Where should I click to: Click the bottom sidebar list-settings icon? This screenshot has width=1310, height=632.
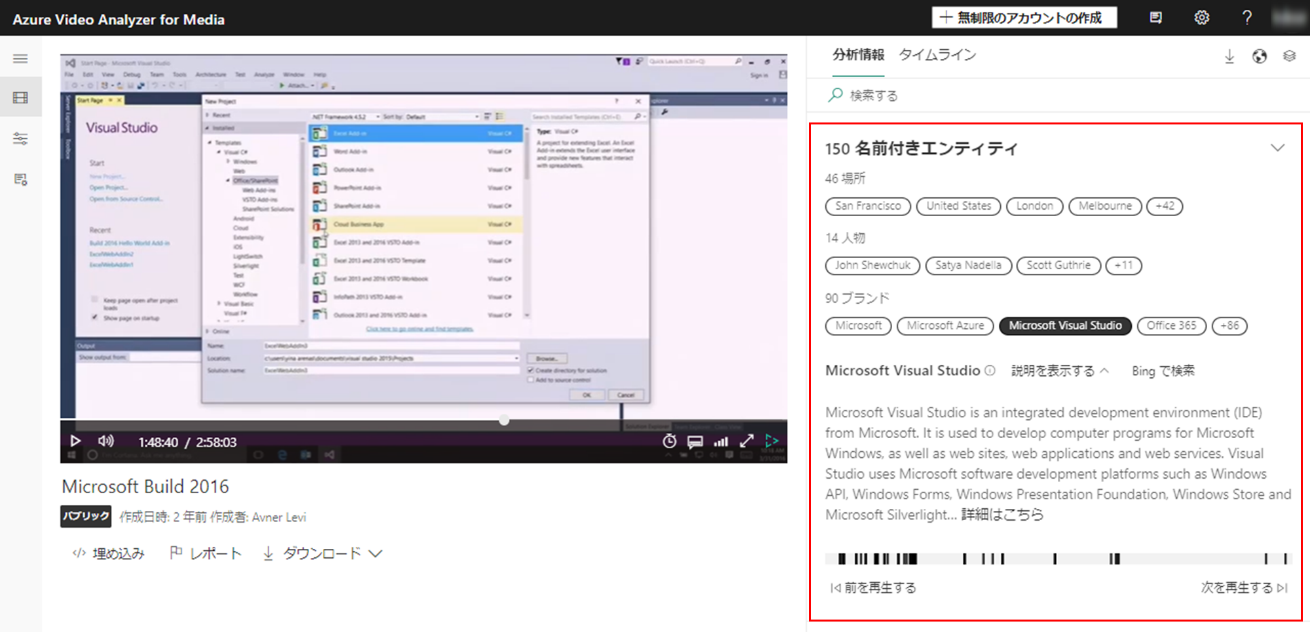20,179
